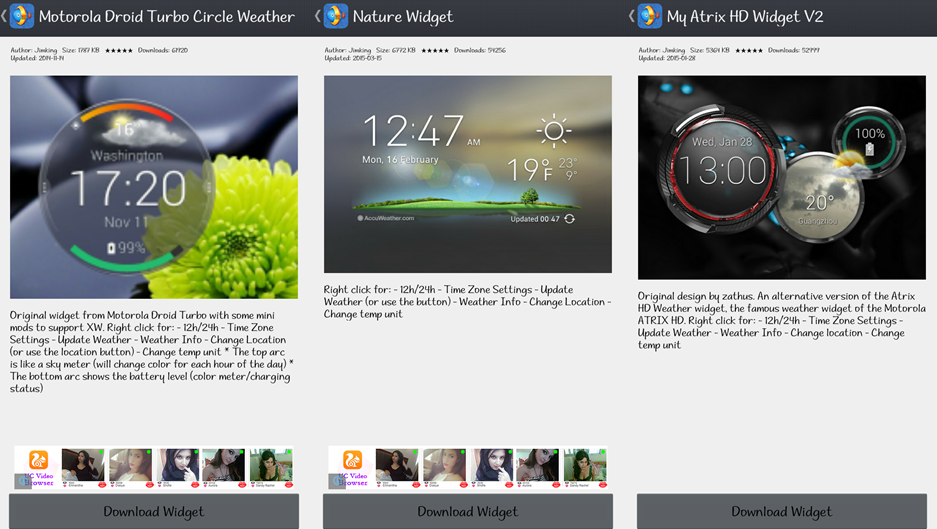Go back from Motorola Droid Turbo Circle Weather

tap(4, 16)
